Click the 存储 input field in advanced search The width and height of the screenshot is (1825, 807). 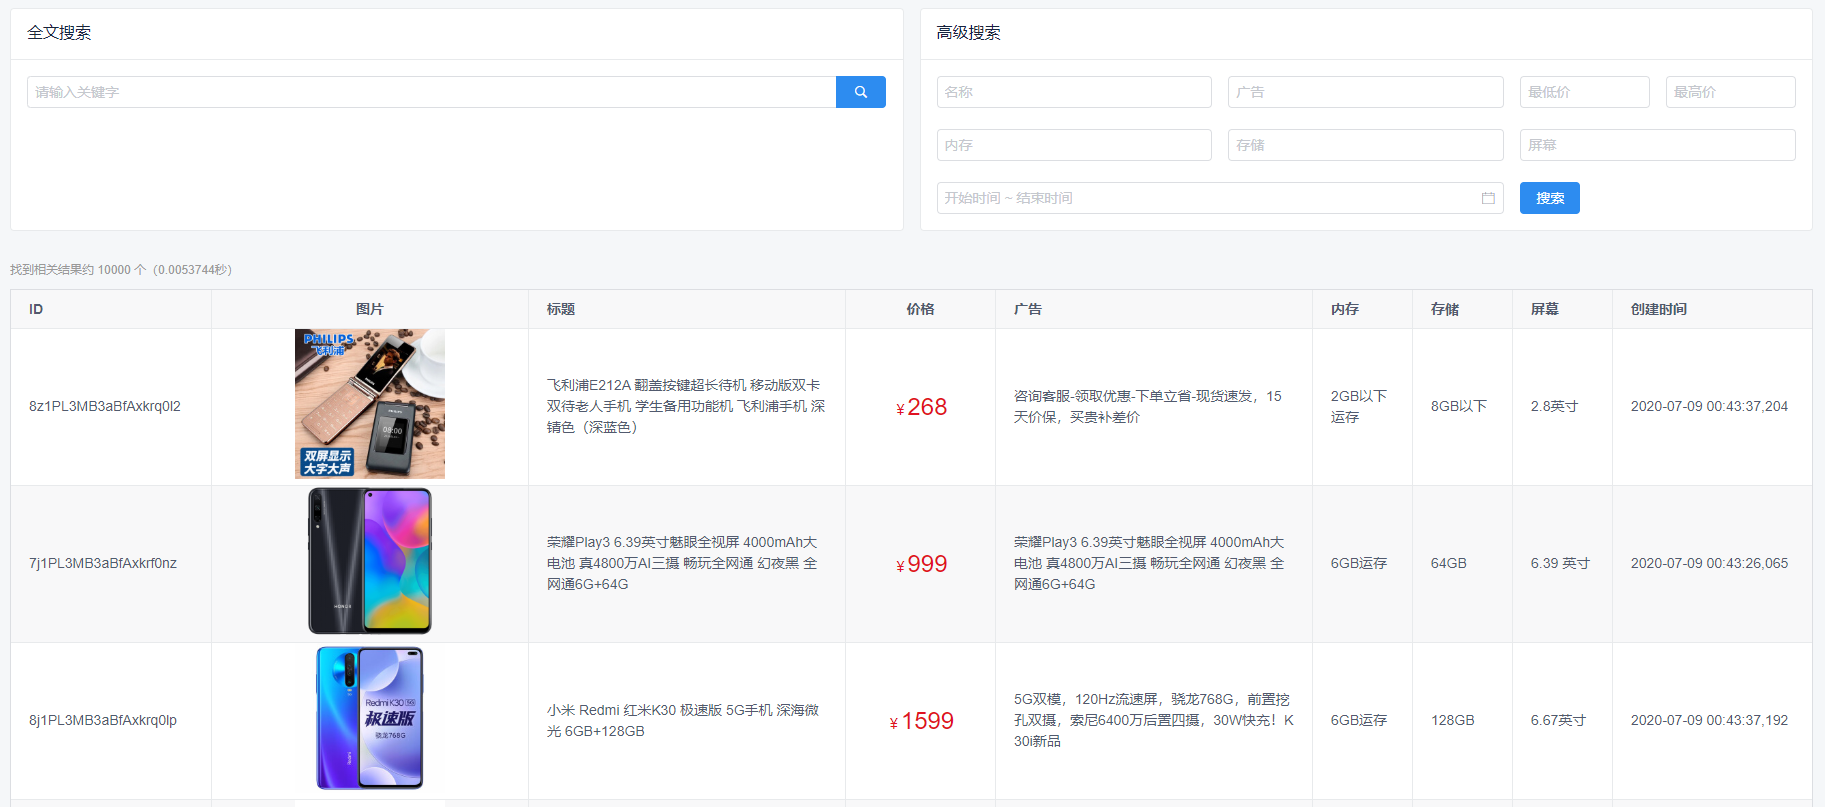point(1365,145)
